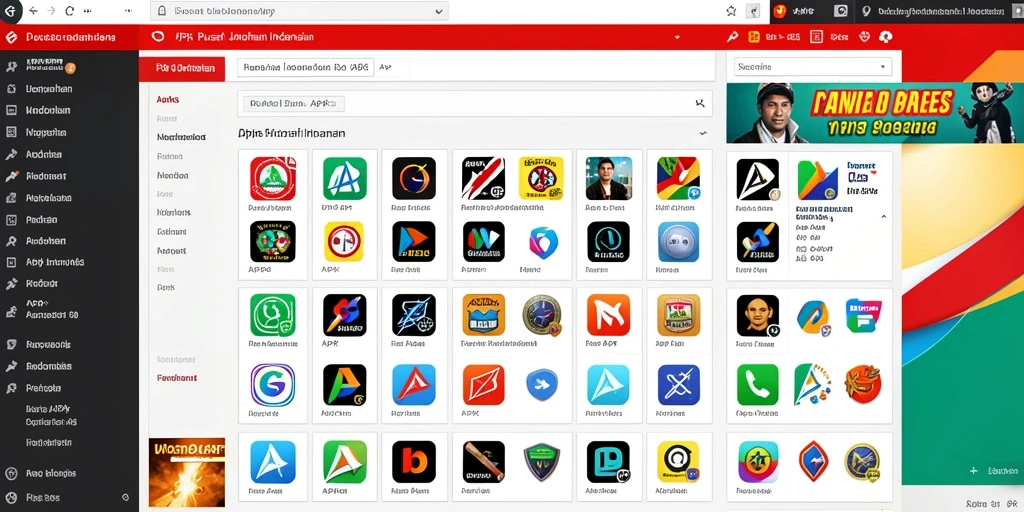This screenshot has width=1024, height=512.
Task: Open the black app with orange crescent ring
Action: click(x=414, y=178)
